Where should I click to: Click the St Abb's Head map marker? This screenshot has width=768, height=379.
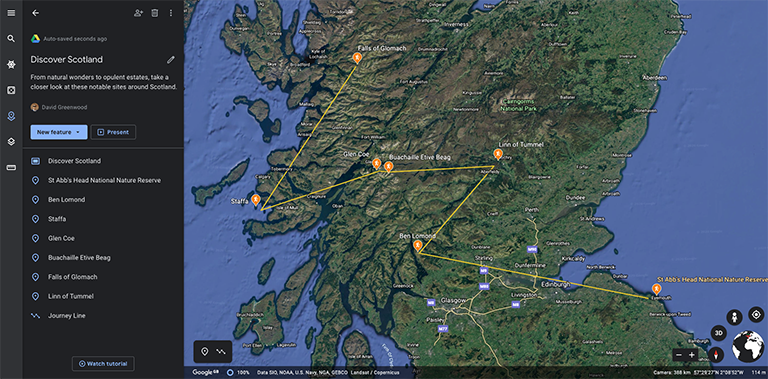pos(656,289)
